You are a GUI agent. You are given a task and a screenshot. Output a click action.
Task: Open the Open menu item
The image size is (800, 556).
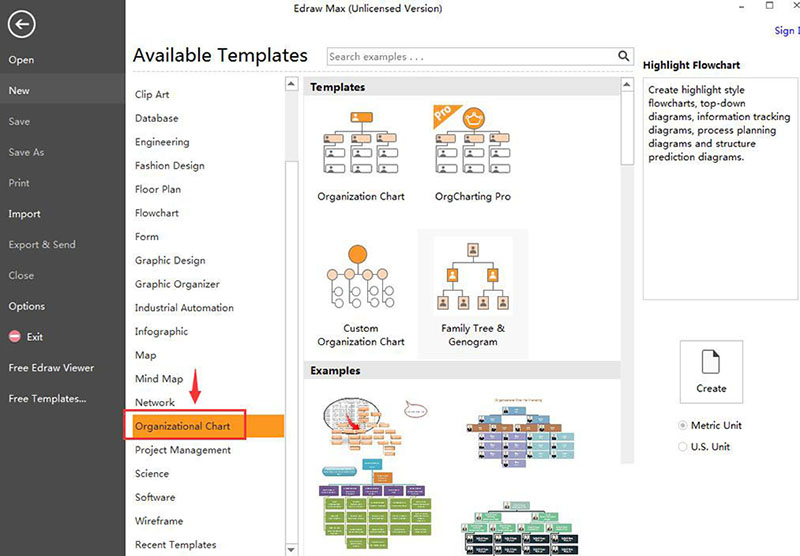pyautogui.click(x=21, y=60)
